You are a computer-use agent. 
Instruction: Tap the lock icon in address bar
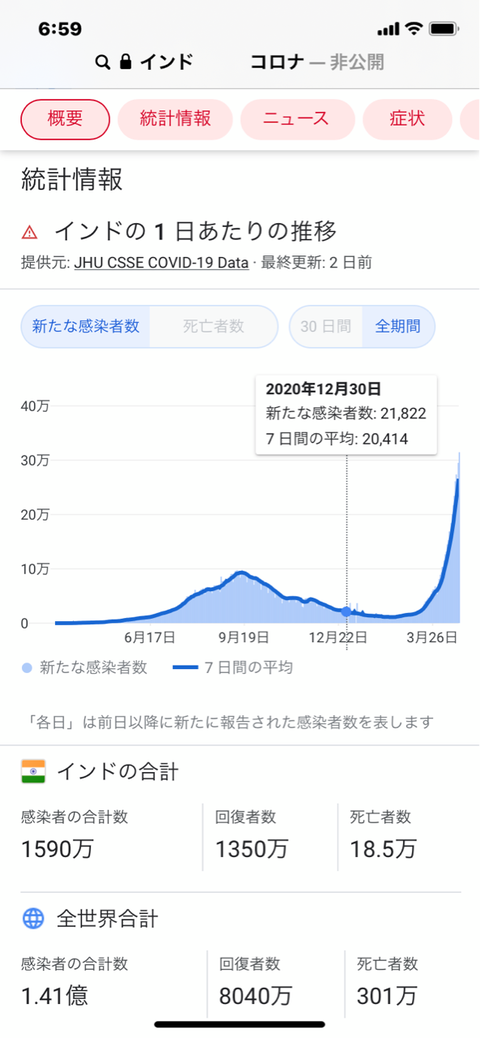point(124,62)
